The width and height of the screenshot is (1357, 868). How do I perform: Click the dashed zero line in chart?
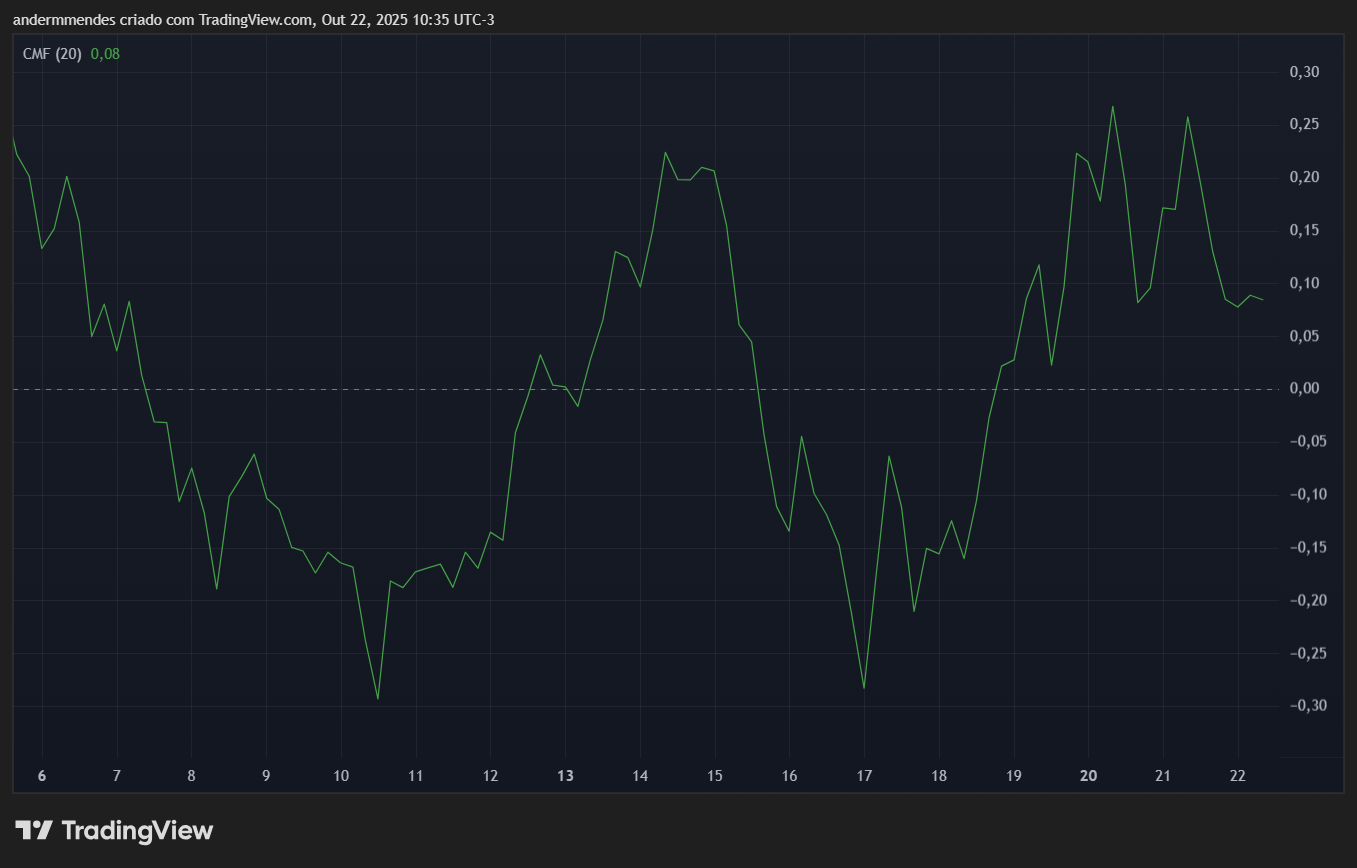640,389
